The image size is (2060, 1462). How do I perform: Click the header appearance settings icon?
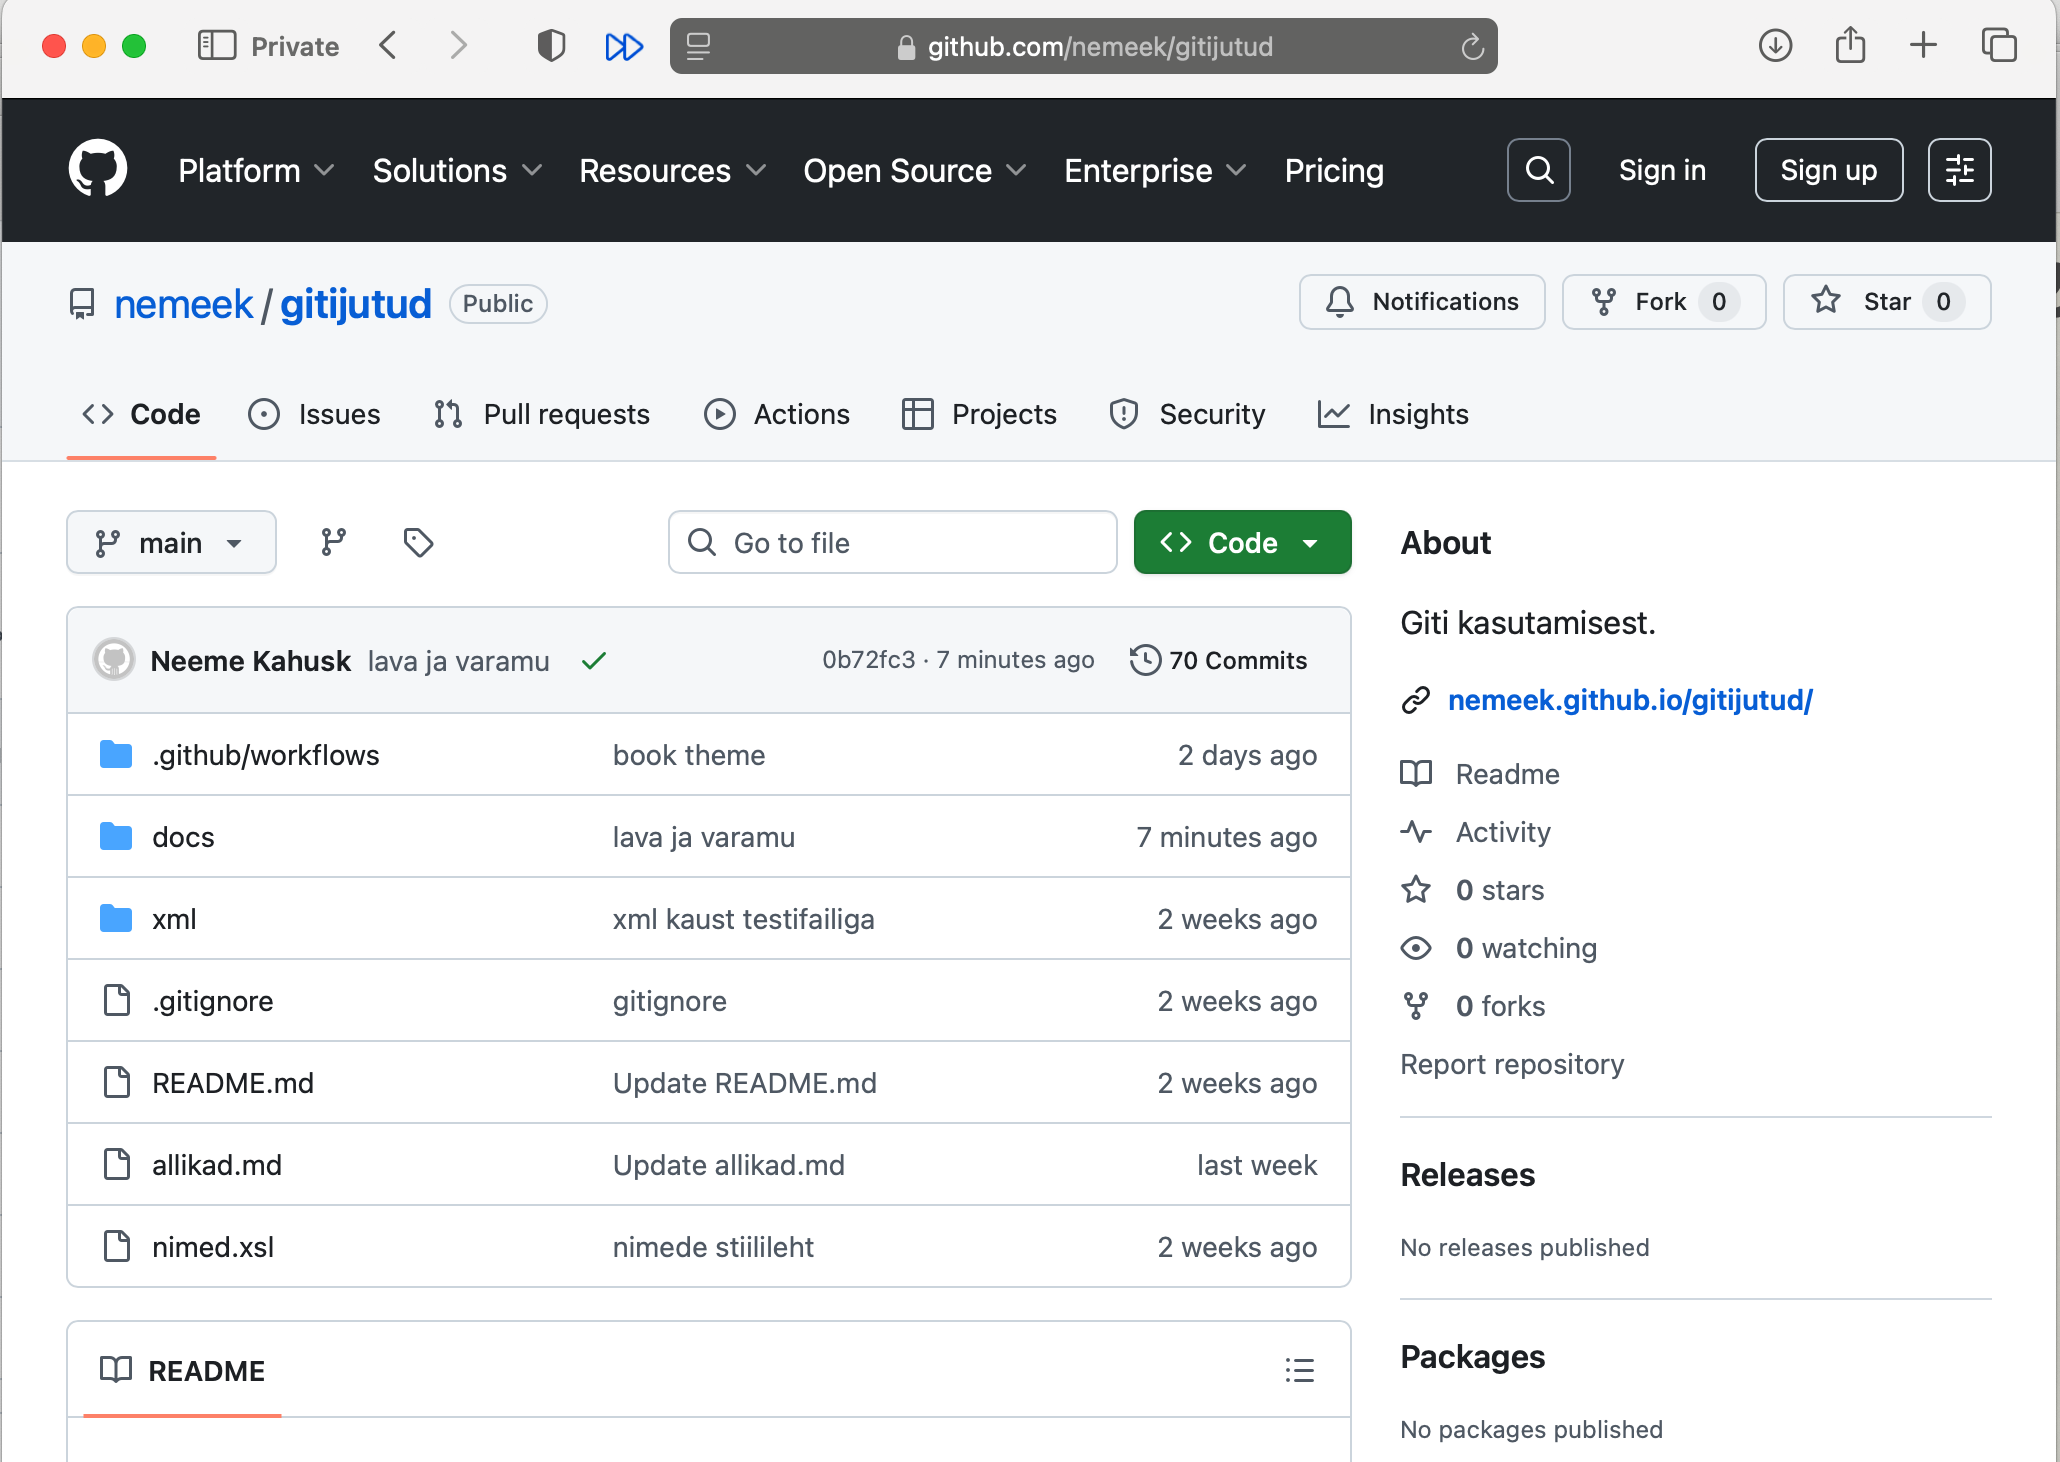pyautogui.click(x=1959, y=170)
